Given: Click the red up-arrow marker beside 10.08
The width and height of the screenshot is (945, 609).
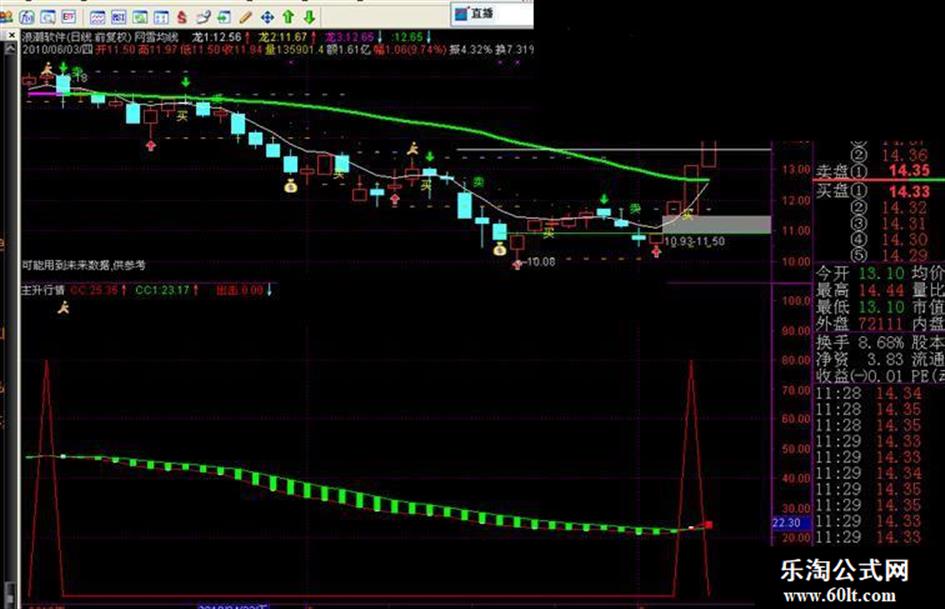Looking at the screenshot, I should click(516, 263).
